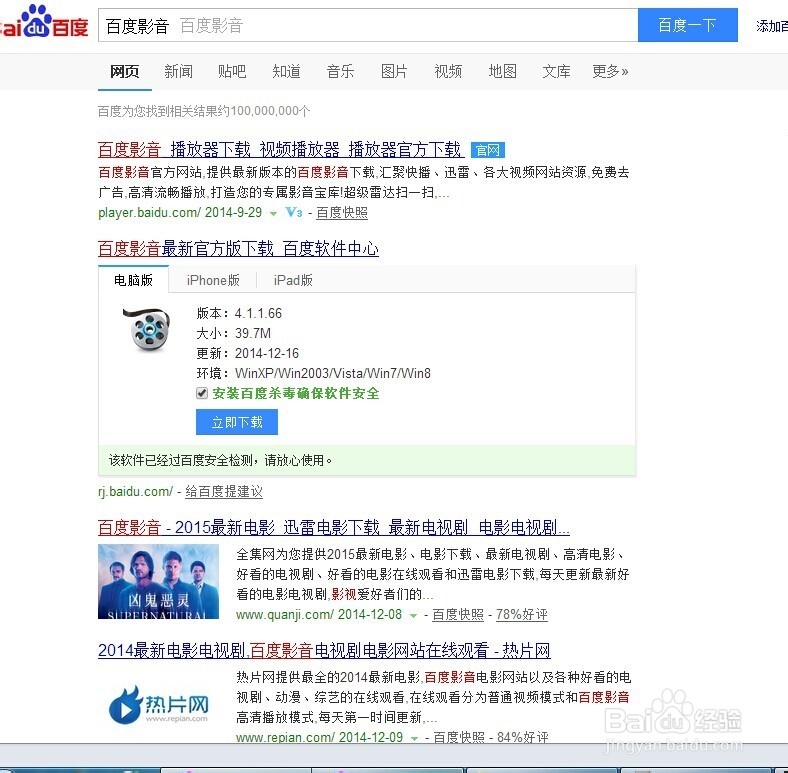Click into the search input field
788x773 pixels.
point(368,25)
